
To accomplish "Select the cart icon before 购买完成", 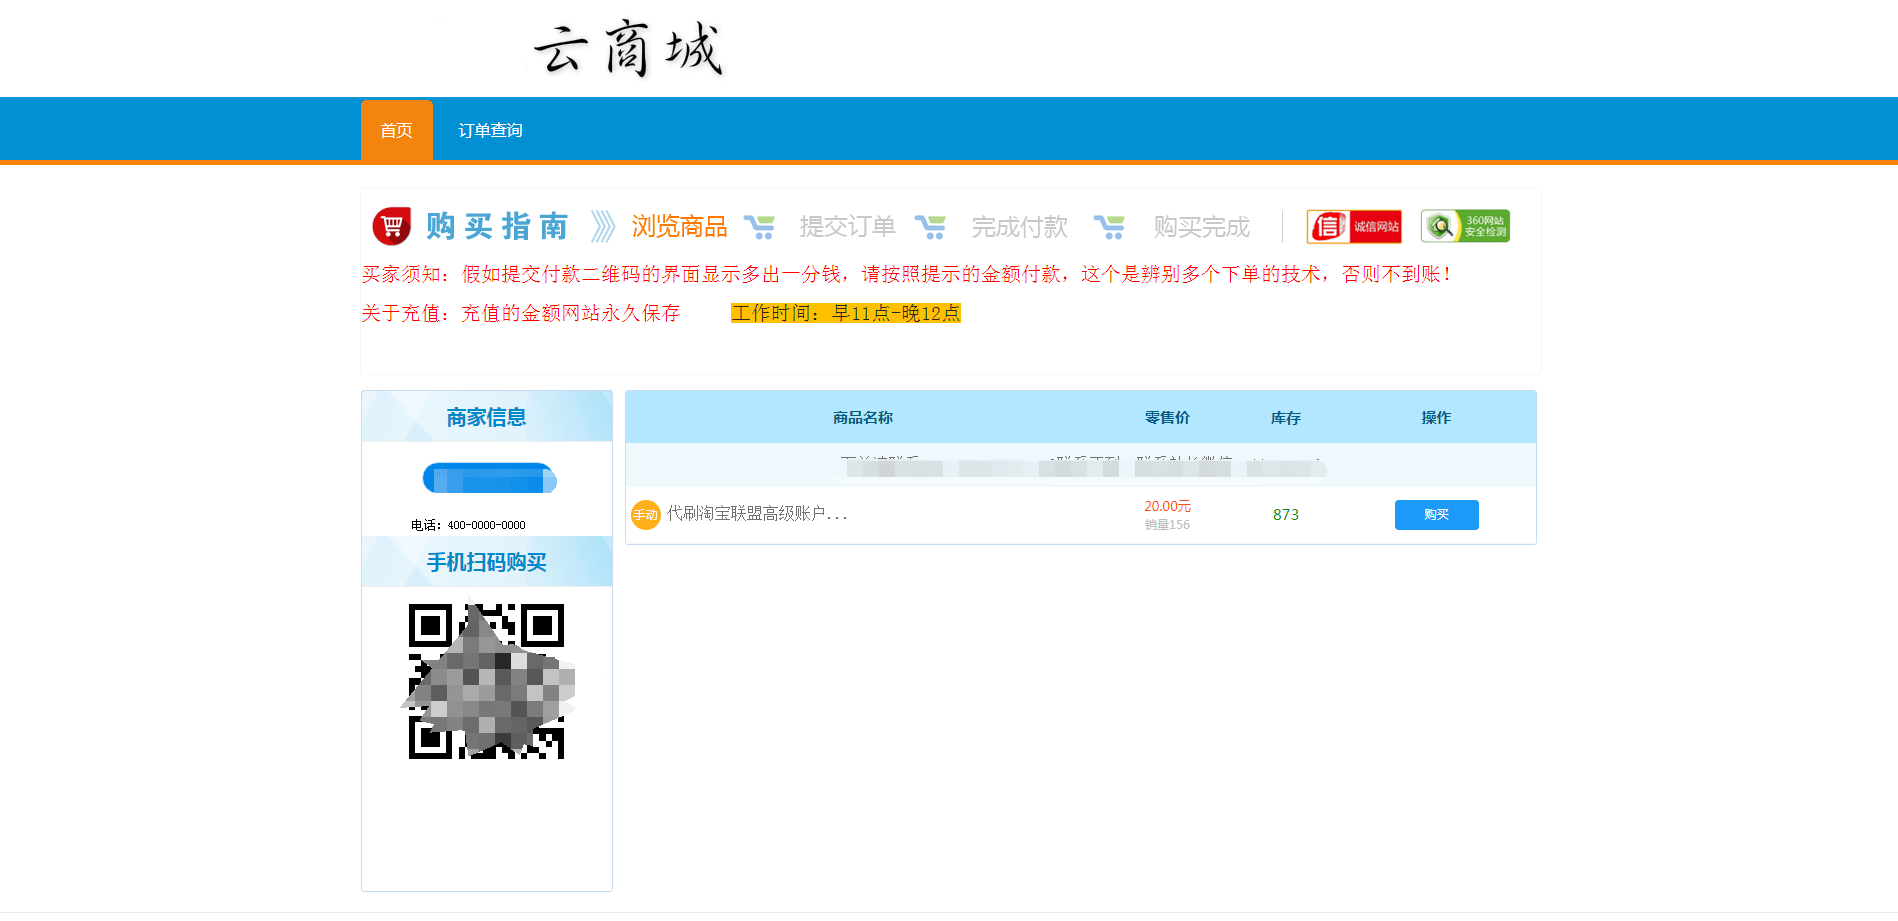I will (x=1110, y=226).
